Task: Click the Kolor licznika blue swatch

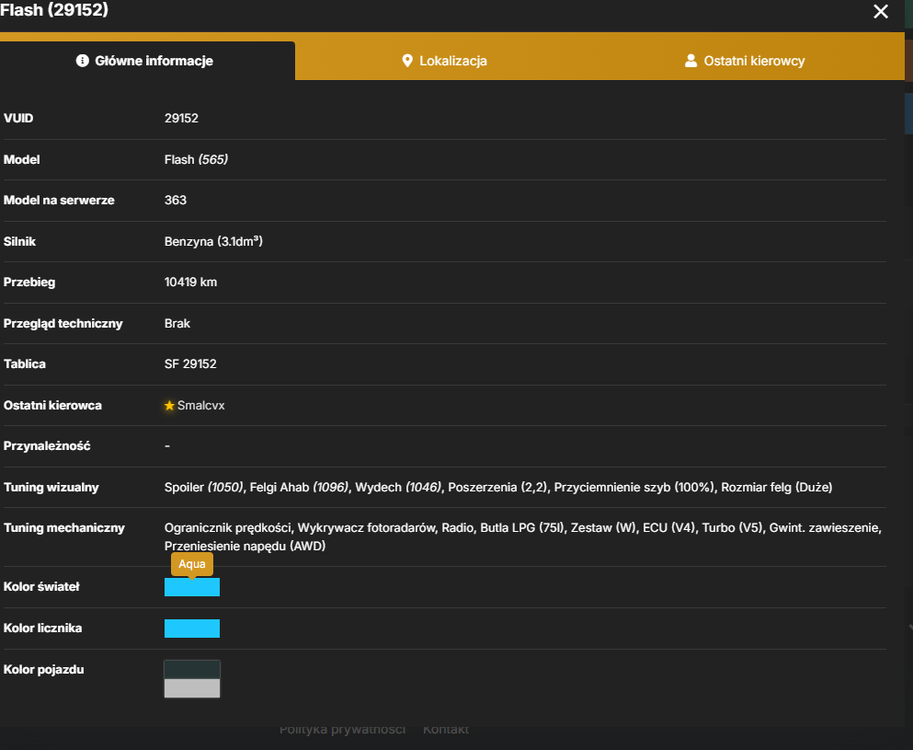Action: pos(192,628)
